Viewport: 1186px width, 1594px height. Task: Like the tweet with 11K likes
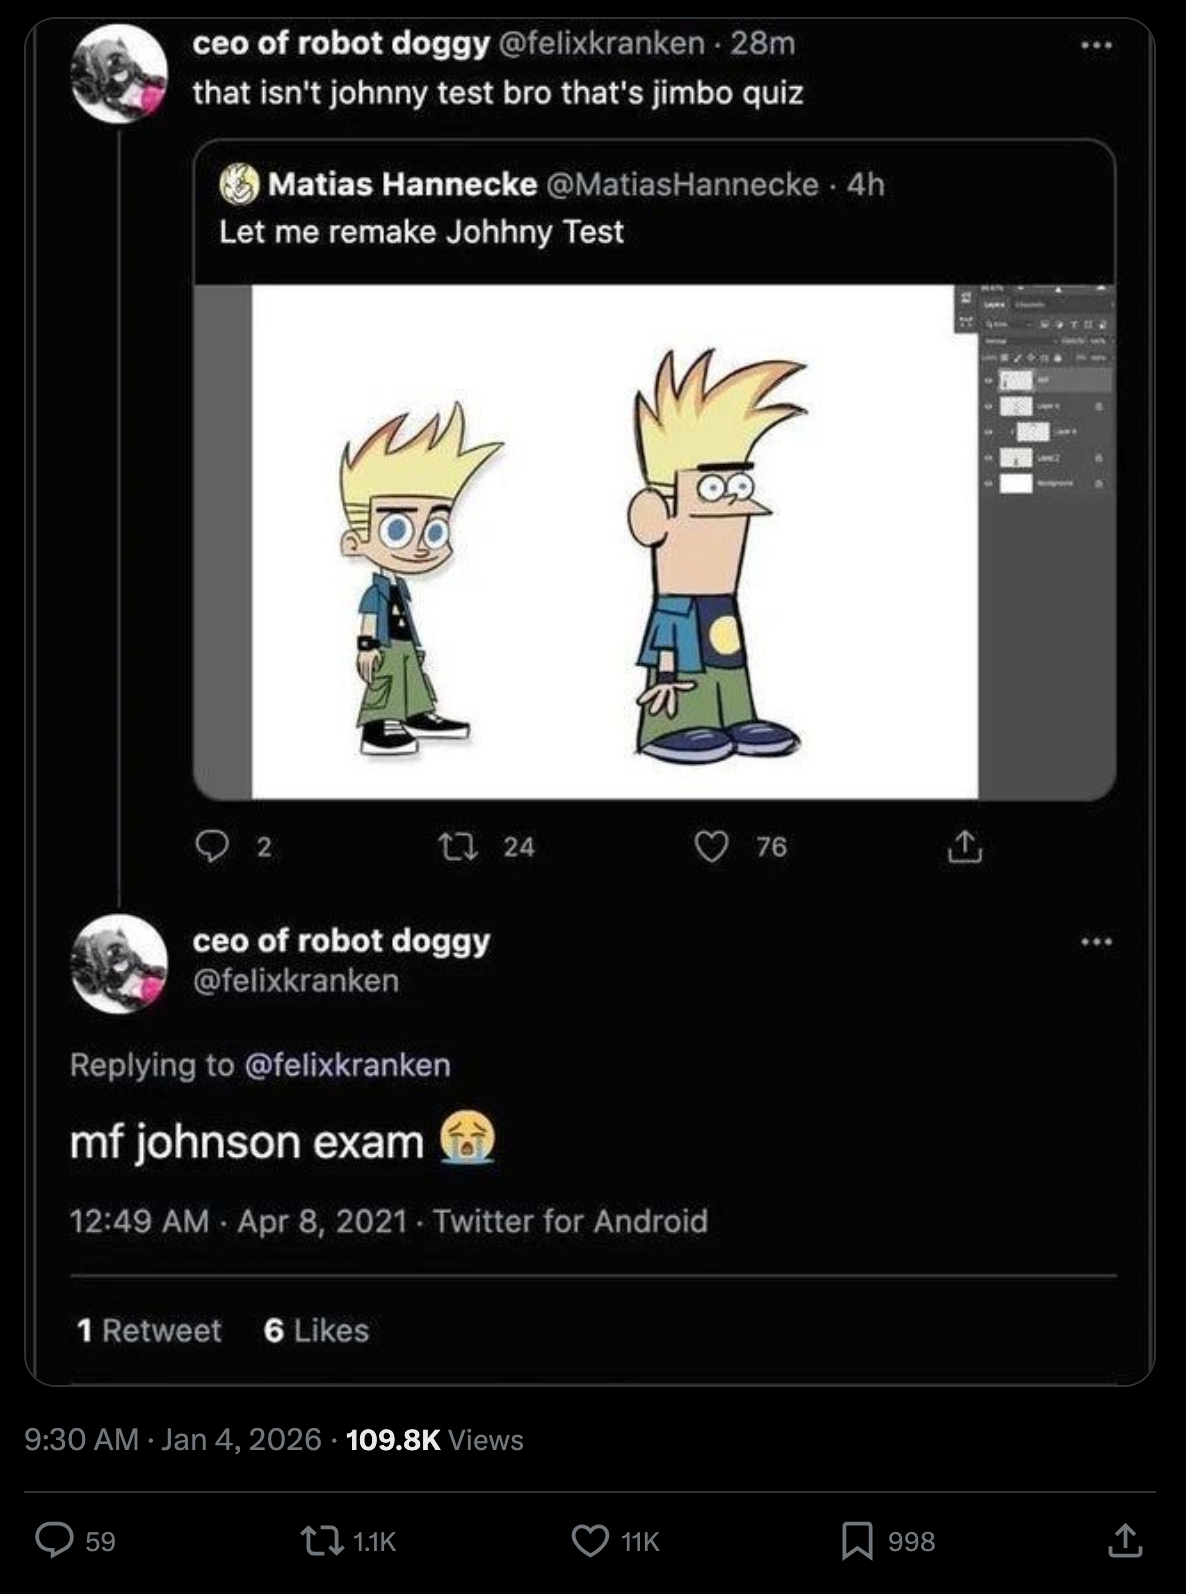(590, 1540)
